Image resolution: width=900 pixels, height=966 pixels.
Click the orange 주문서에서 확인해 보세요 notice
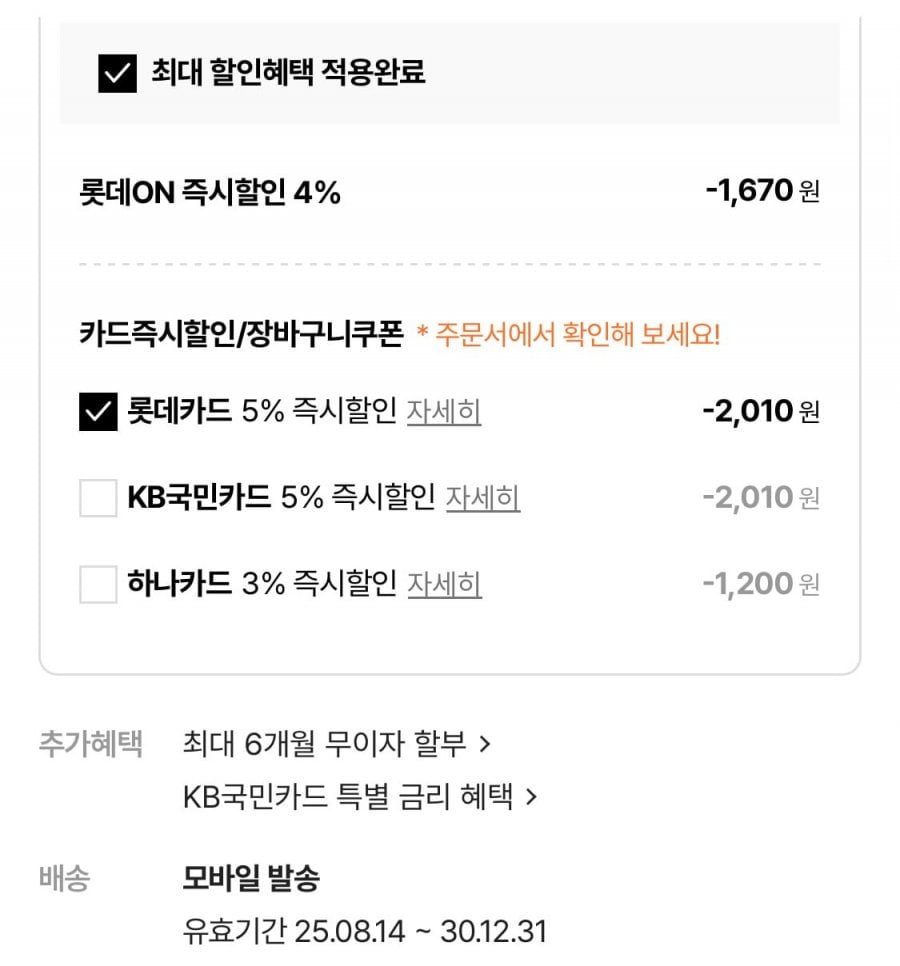pyautogui.click(x=568, y=334)
